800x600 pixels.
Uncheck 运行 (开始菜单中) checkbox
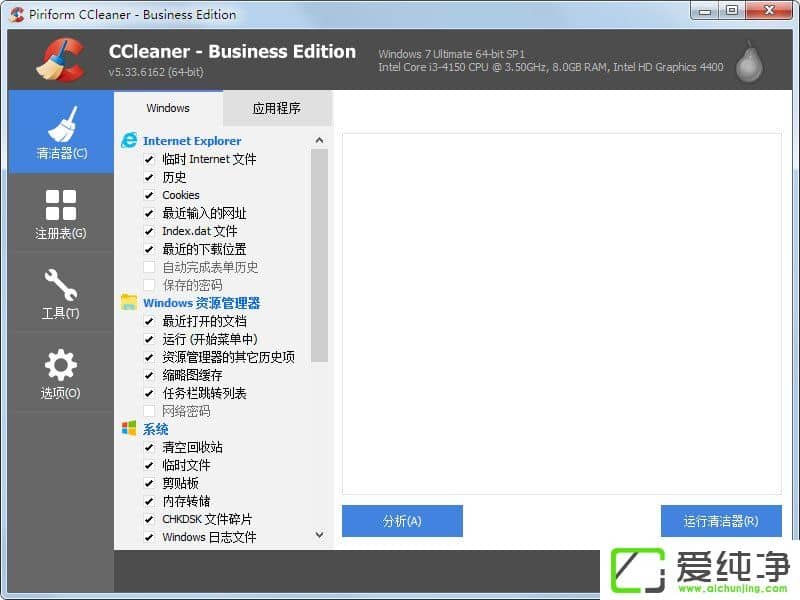pyautogui.click(x=149, y=339)
